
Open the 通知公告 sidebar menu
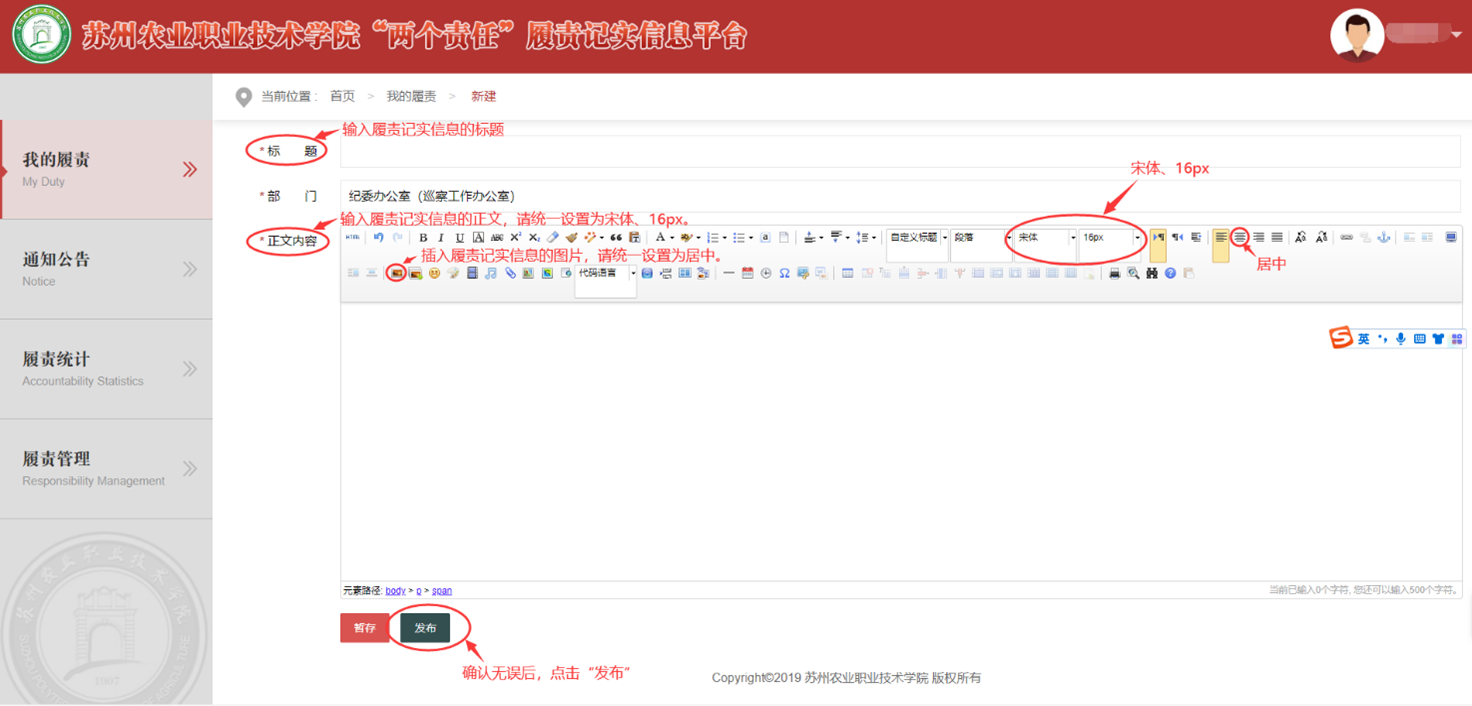point(106,269)
